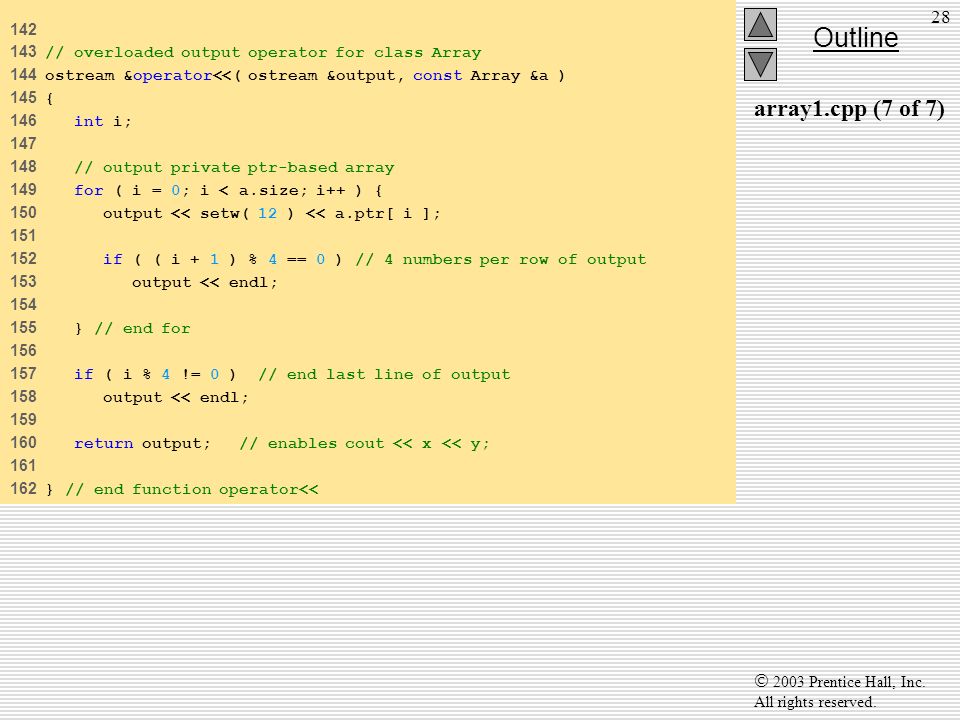
Task: Click 'a.ptr[ i ]' on line 150
Action: pos(383,214)
